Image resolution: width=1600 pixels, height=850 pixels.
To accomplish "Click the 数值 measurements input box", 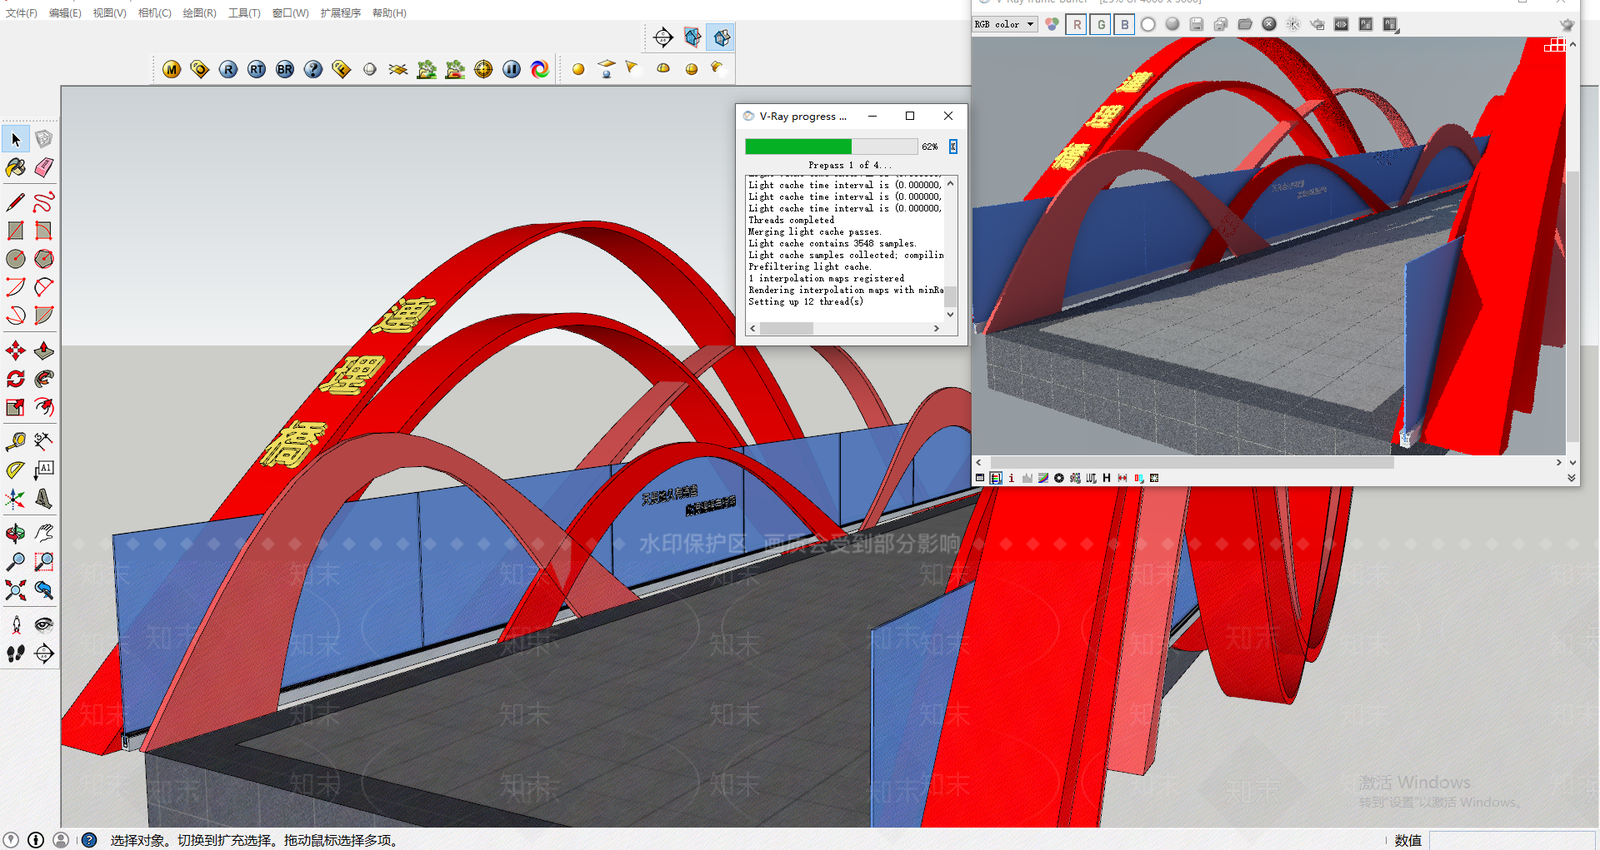I will [1512, 840].
